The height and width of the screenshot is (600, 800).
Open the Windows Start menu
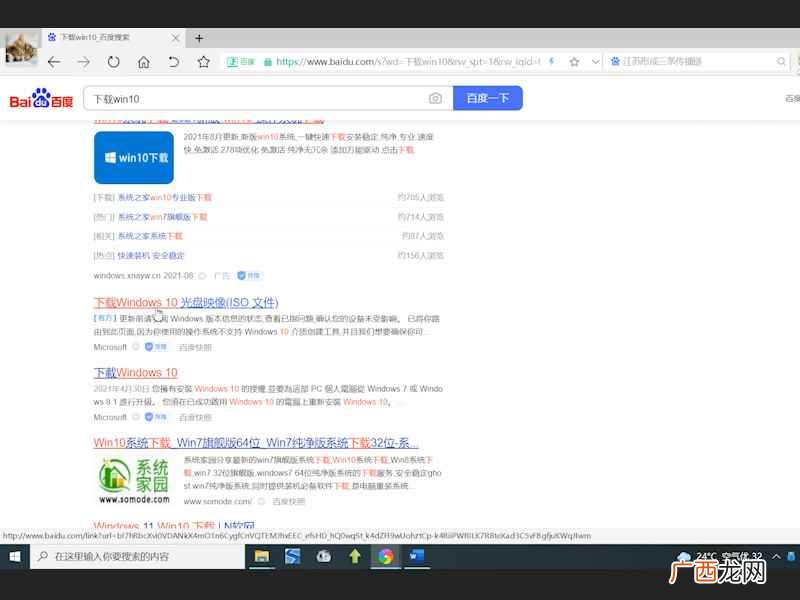pyautogui.click(x=14, y=556)
